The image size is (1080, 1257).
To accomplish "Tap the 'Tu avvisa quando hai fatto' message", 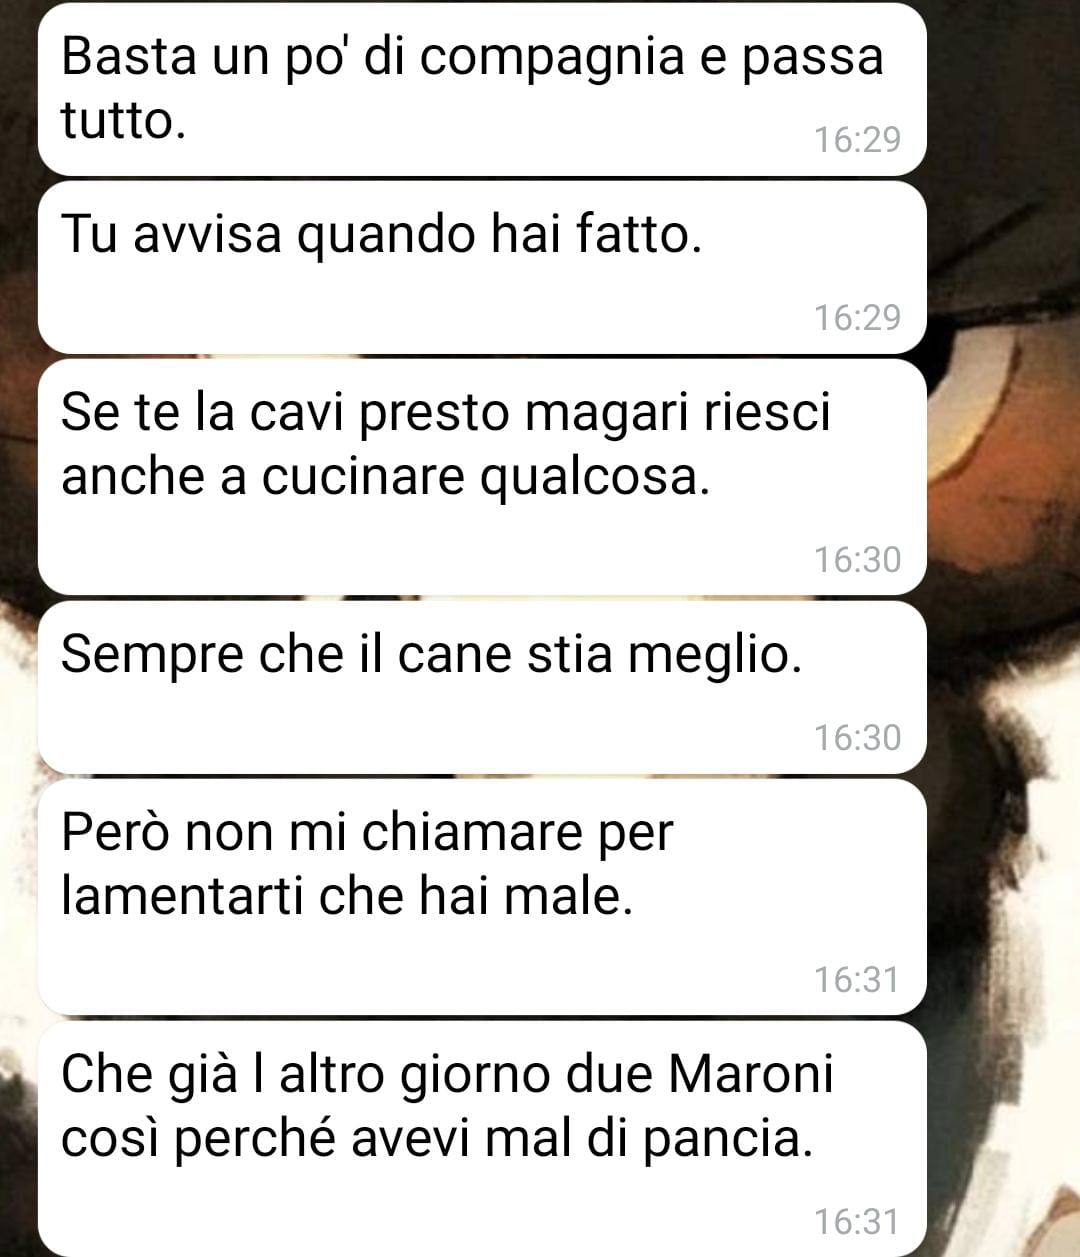I will click(x=482, y=268).
